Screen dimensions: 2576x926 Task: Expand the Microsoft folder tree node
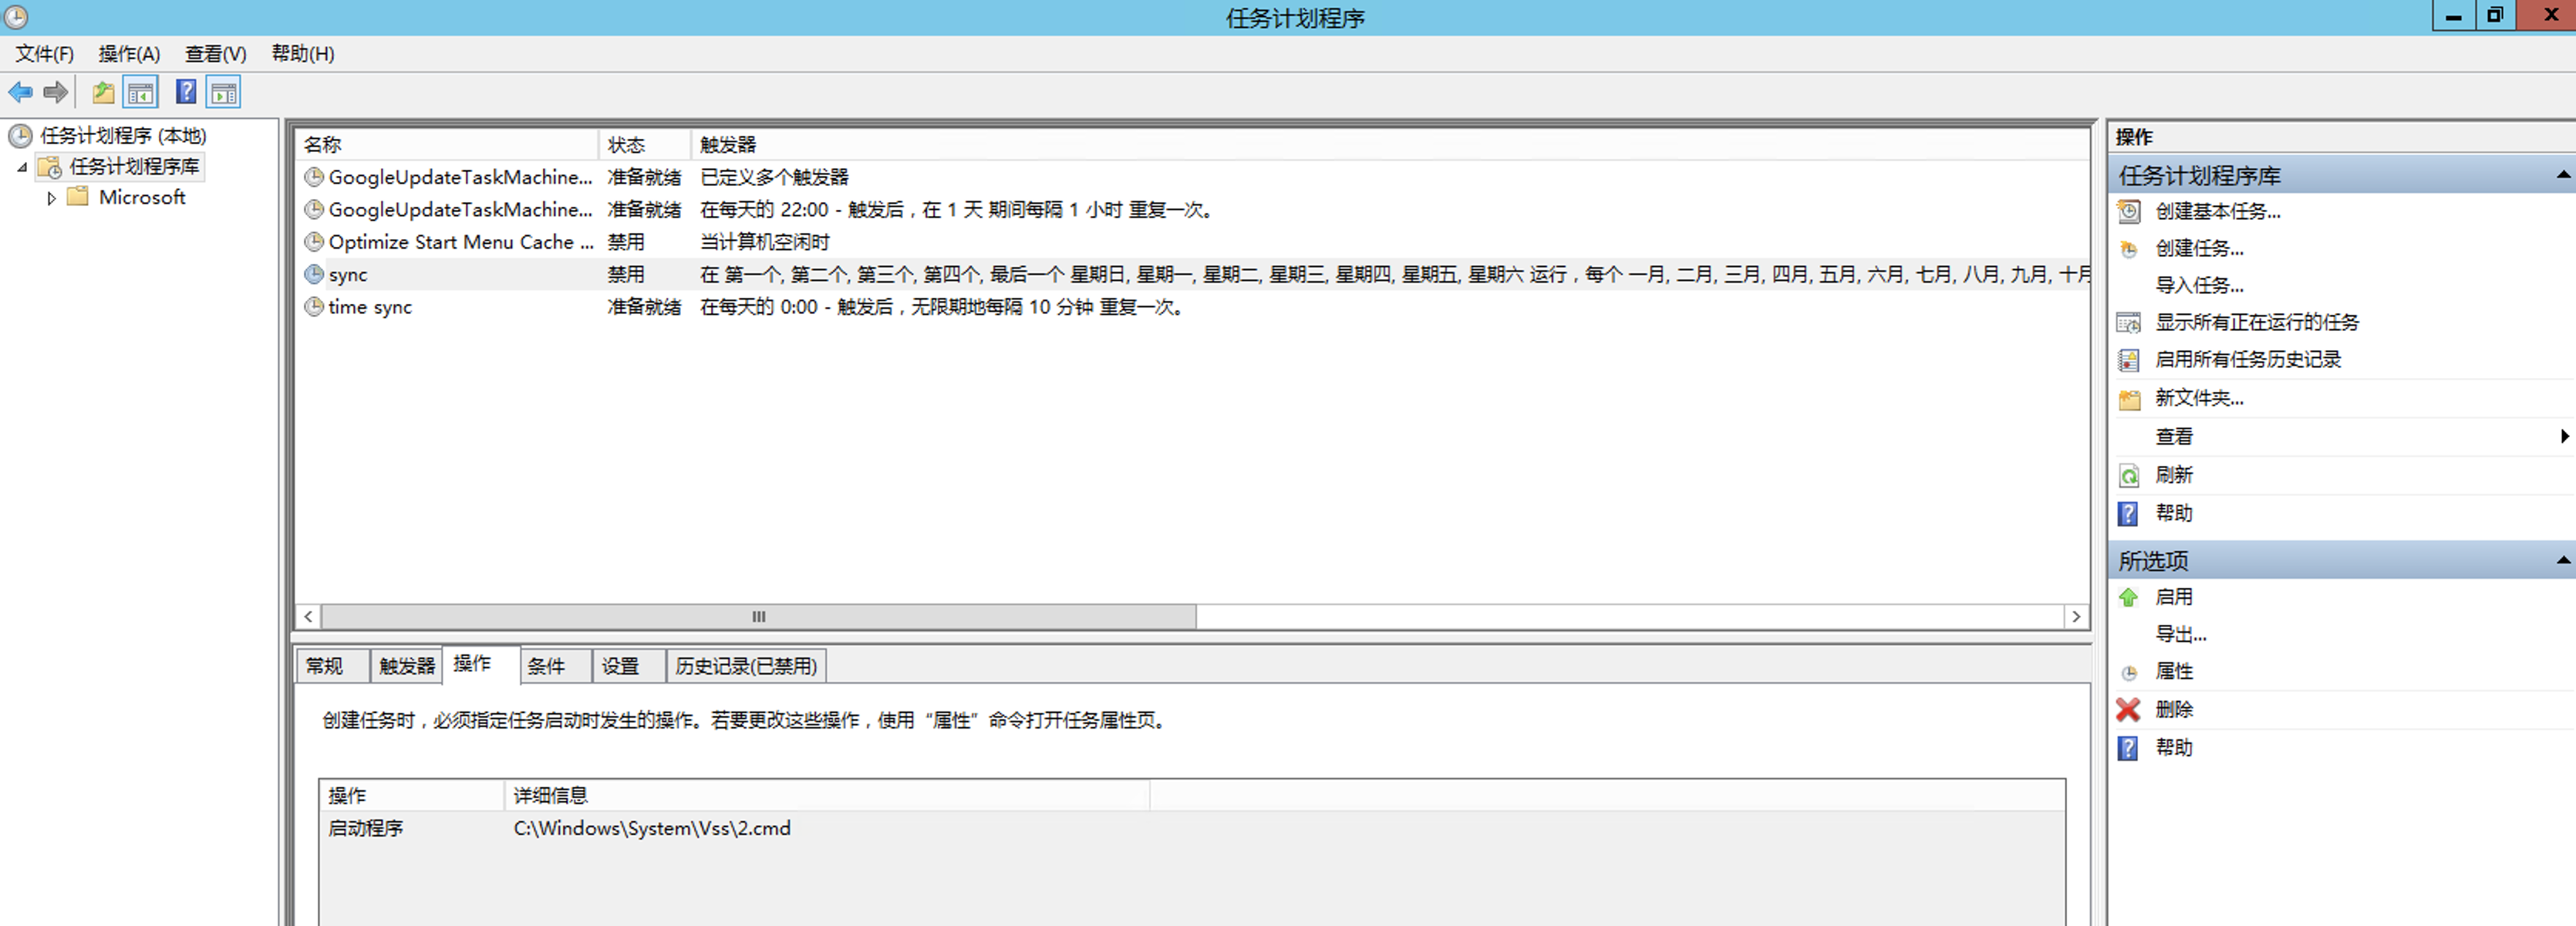tap(51, 198)
